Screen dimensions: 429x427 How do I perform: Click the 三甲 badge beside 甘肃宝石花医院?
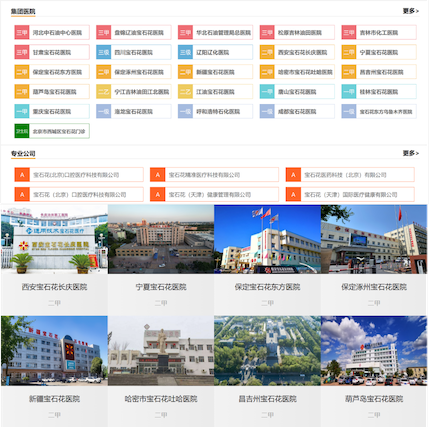pyautogui.click(x=22, y=52)
